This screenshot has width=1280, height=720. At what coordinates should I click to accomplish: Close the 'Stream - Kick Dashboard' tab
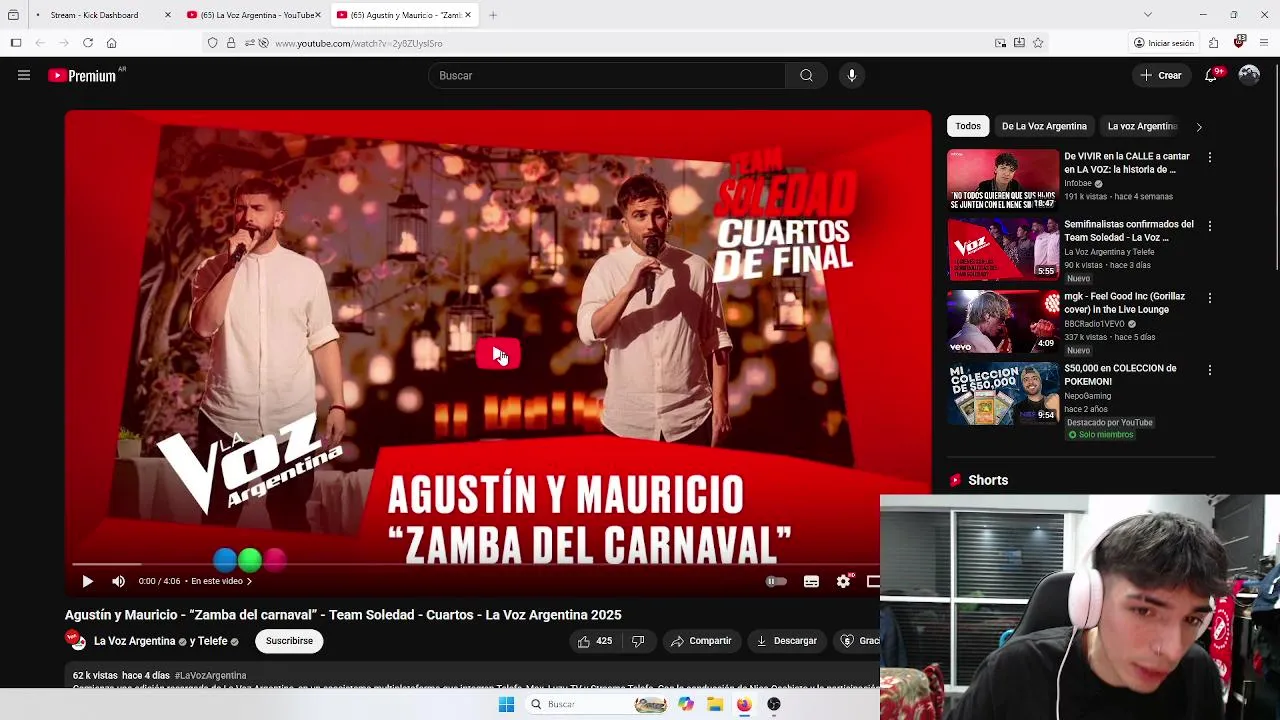168,15
